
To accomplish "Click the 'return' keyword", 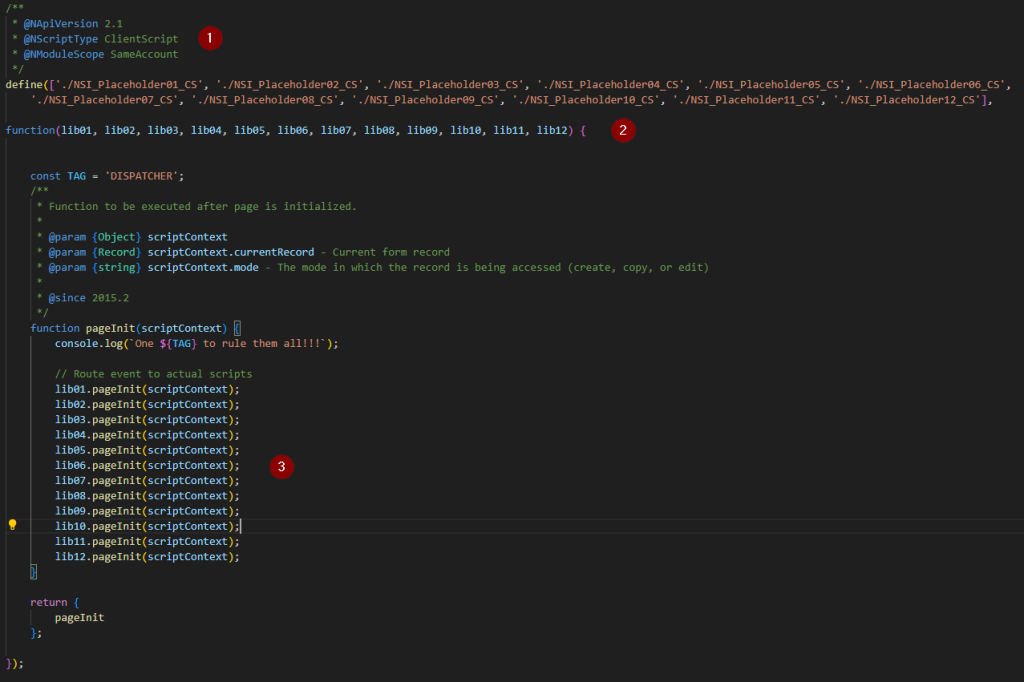I will [49, 602].
